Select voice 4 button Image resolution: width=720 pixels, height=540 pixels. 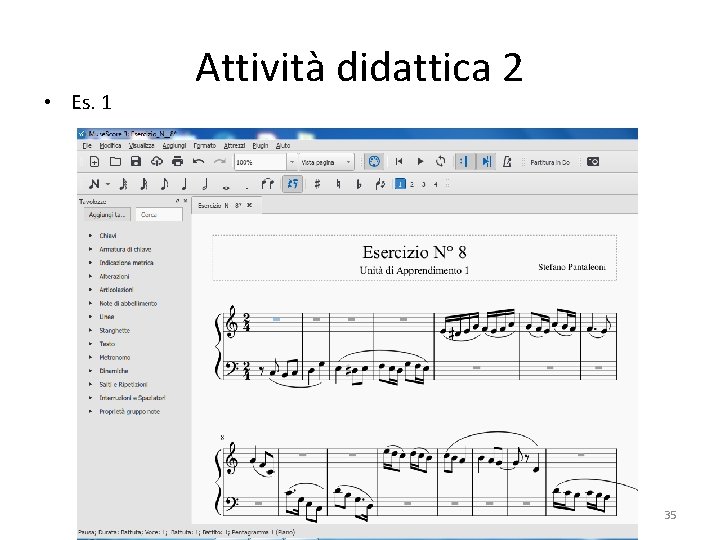pos(435,185)
